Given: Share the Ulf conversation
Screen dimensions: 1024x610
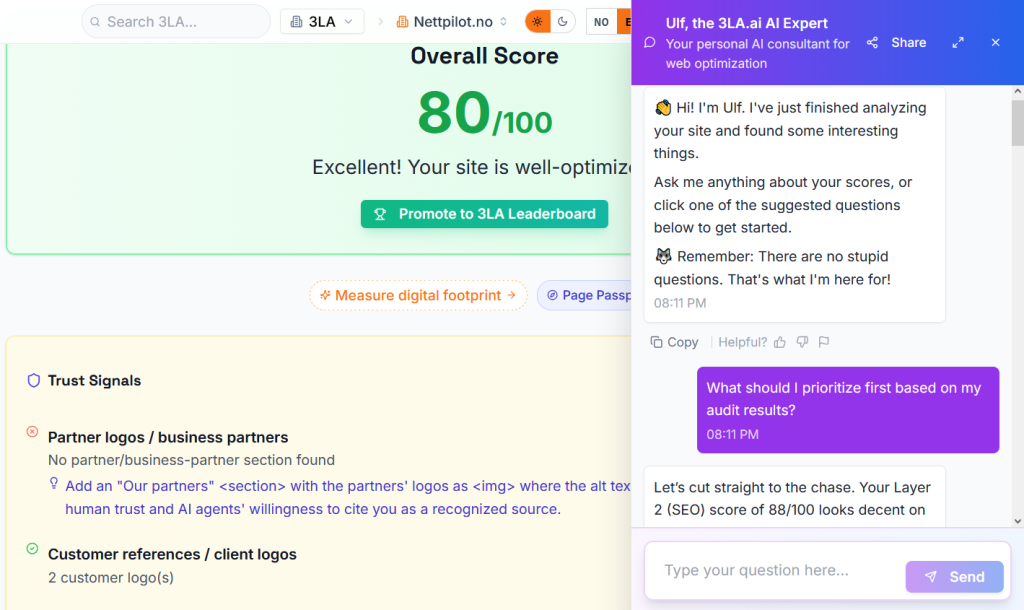Looking at the screenshot, I should [x=896, y=42].
